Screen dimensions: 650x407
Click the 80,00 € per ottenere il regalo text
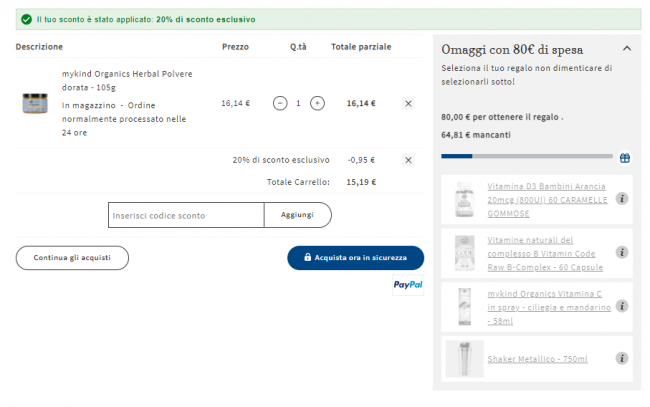[x=502, y=117]
